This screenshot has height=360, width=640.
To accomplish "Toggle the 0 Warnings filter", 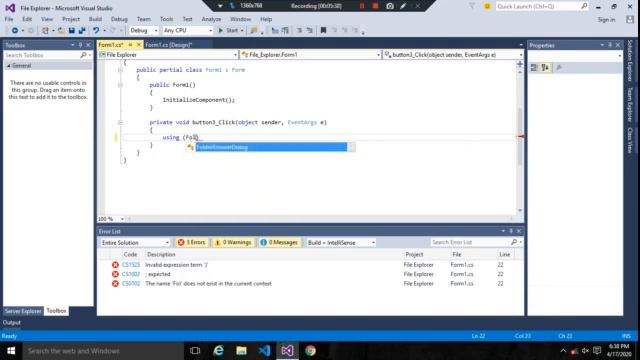I will coord(233,242).
